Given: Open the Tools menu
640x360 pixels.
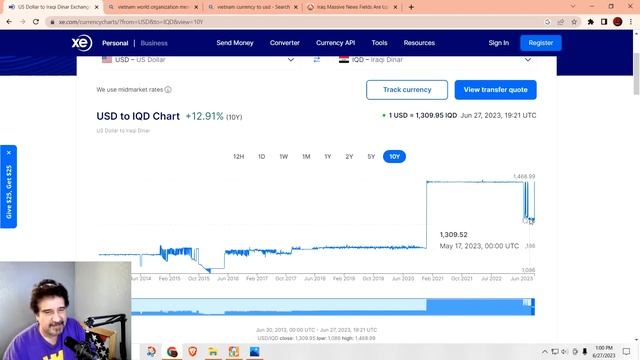Looking at the screenshot, I should (379, 43).
